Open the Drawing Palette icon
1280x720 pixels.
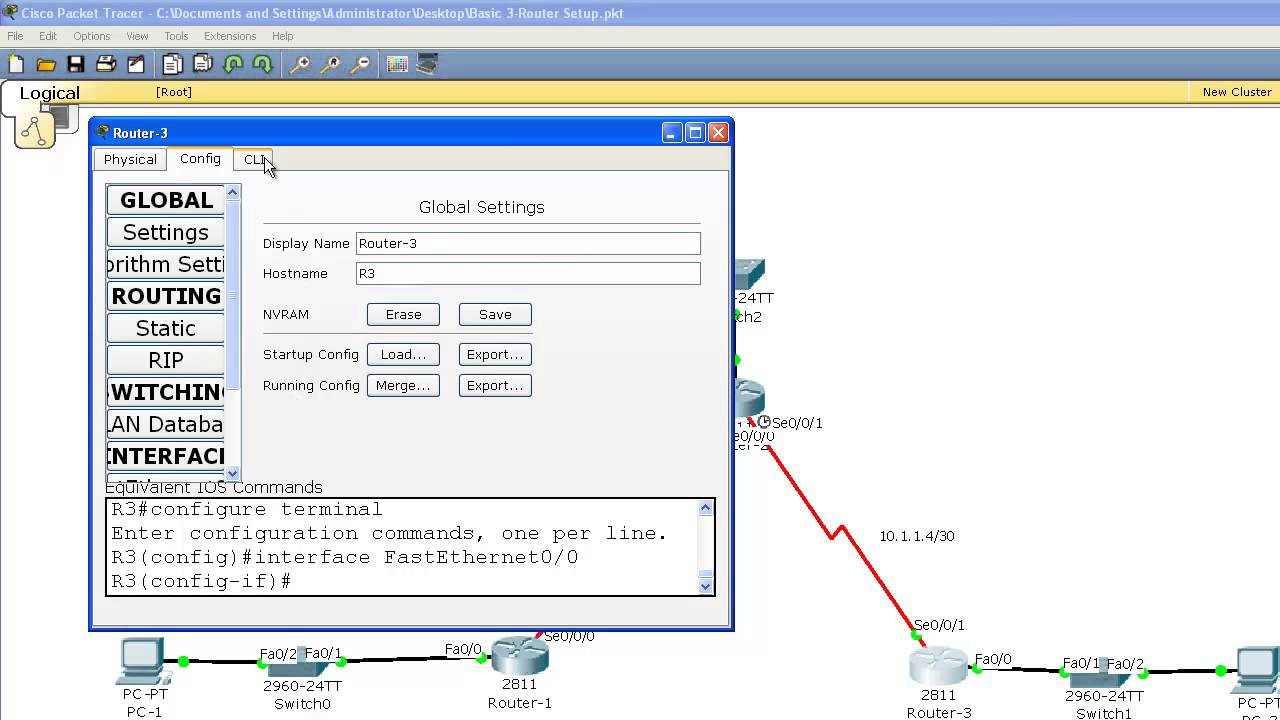coord(397,65)
